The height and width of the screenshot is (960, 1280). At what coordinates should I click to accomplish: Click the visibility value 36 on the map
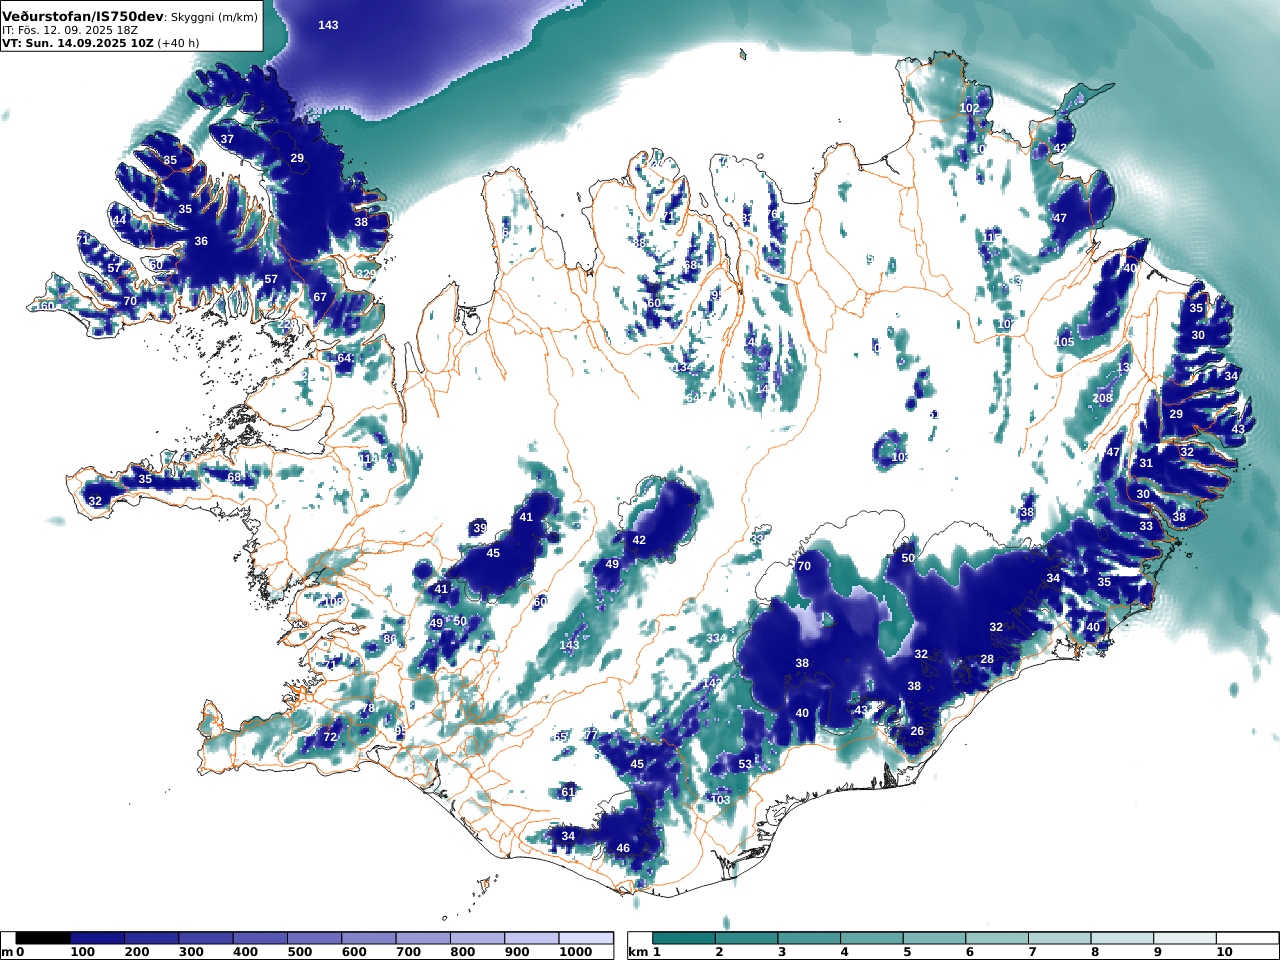click(x=201, y=241)
